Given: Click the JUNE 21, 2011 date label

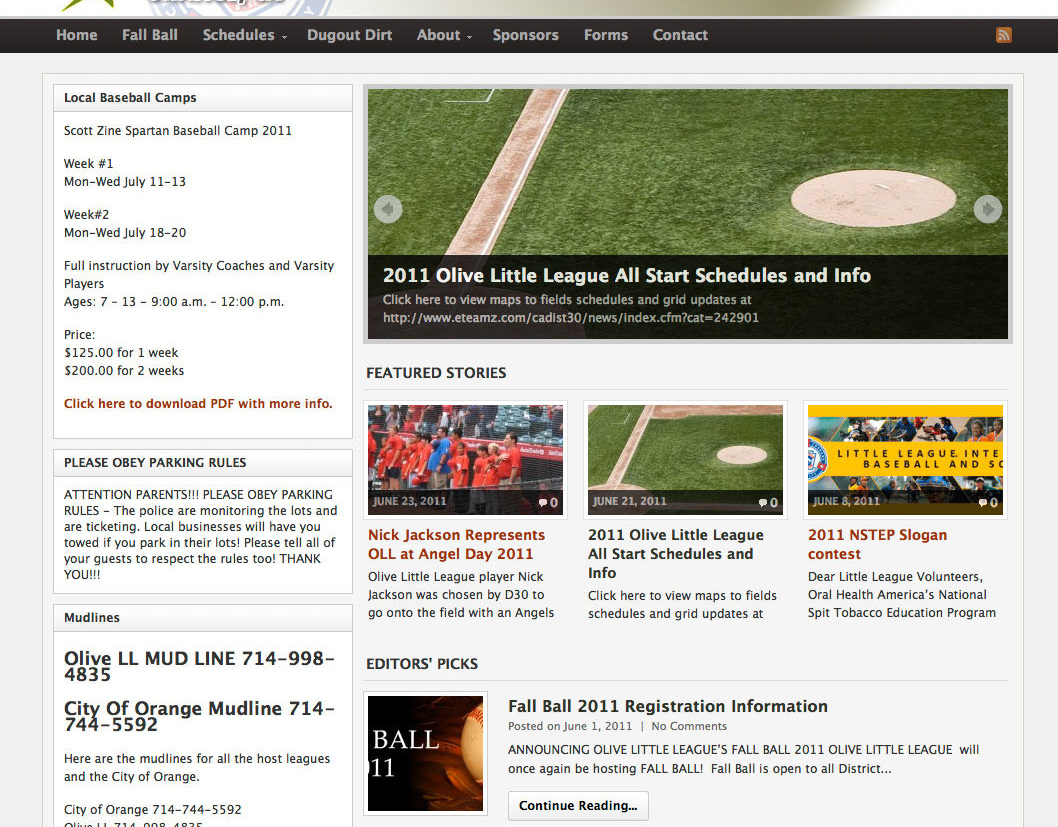Looking at the screenshot, I should 630,501.
